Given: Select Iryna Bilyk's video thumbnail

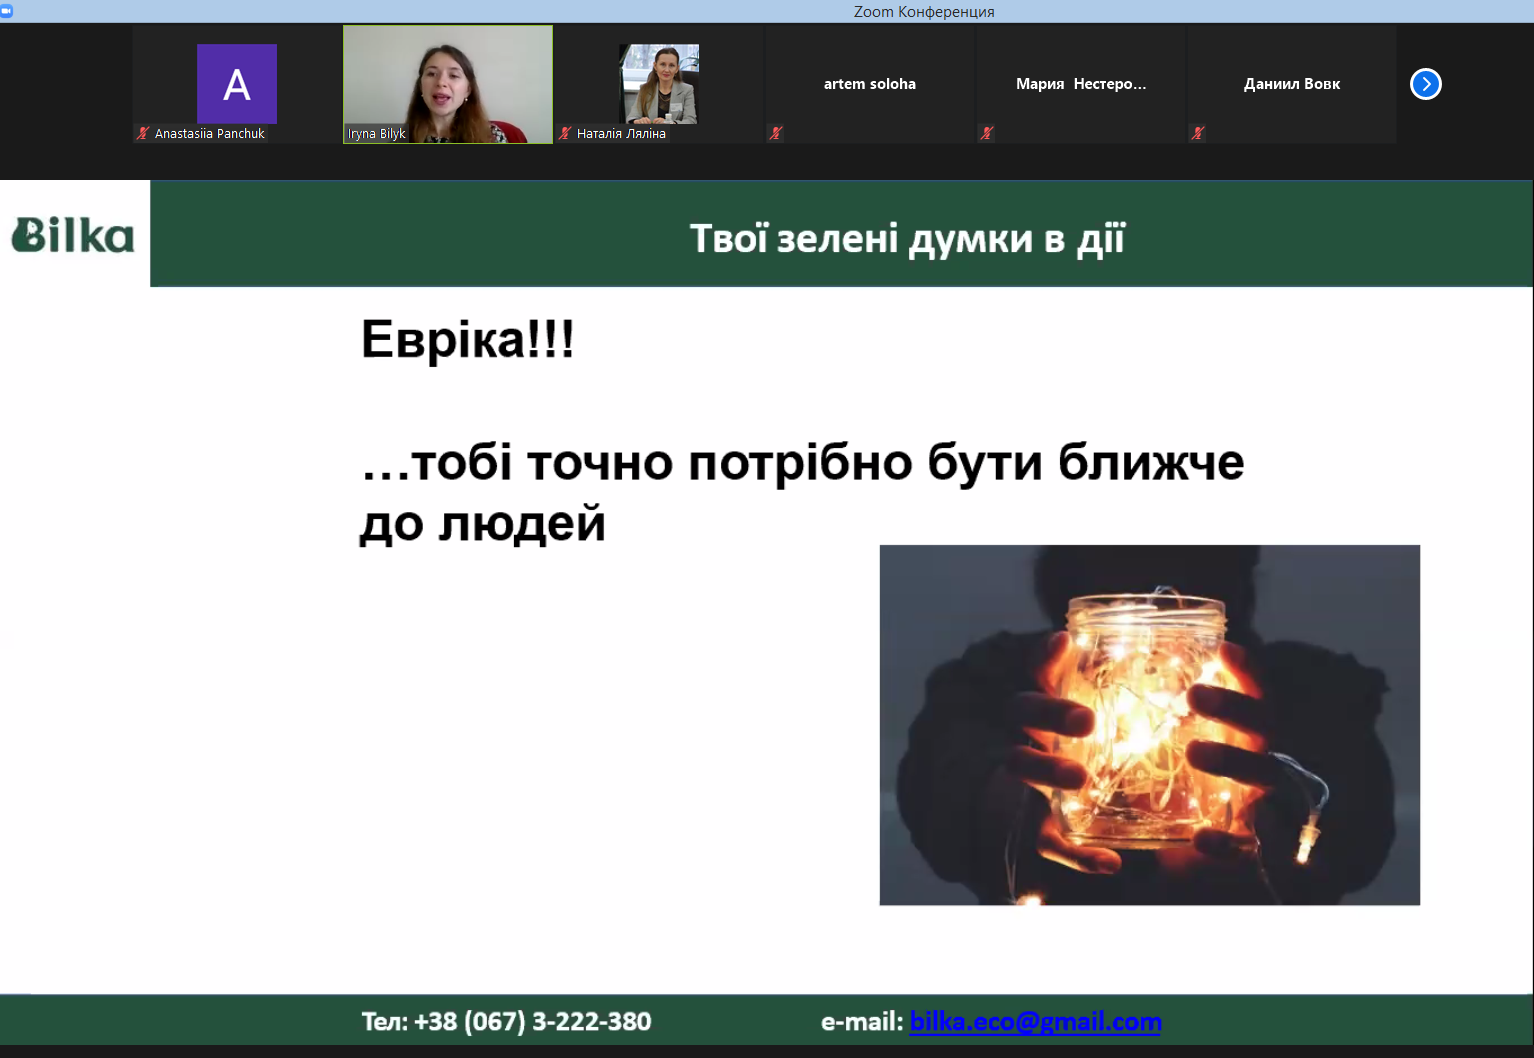Looking at the screenshot, I should (448, 84).
